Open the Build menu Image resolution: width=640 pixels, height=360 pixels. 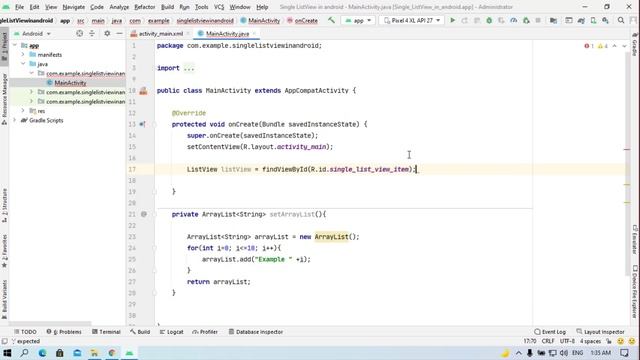[x=167, y=7]
